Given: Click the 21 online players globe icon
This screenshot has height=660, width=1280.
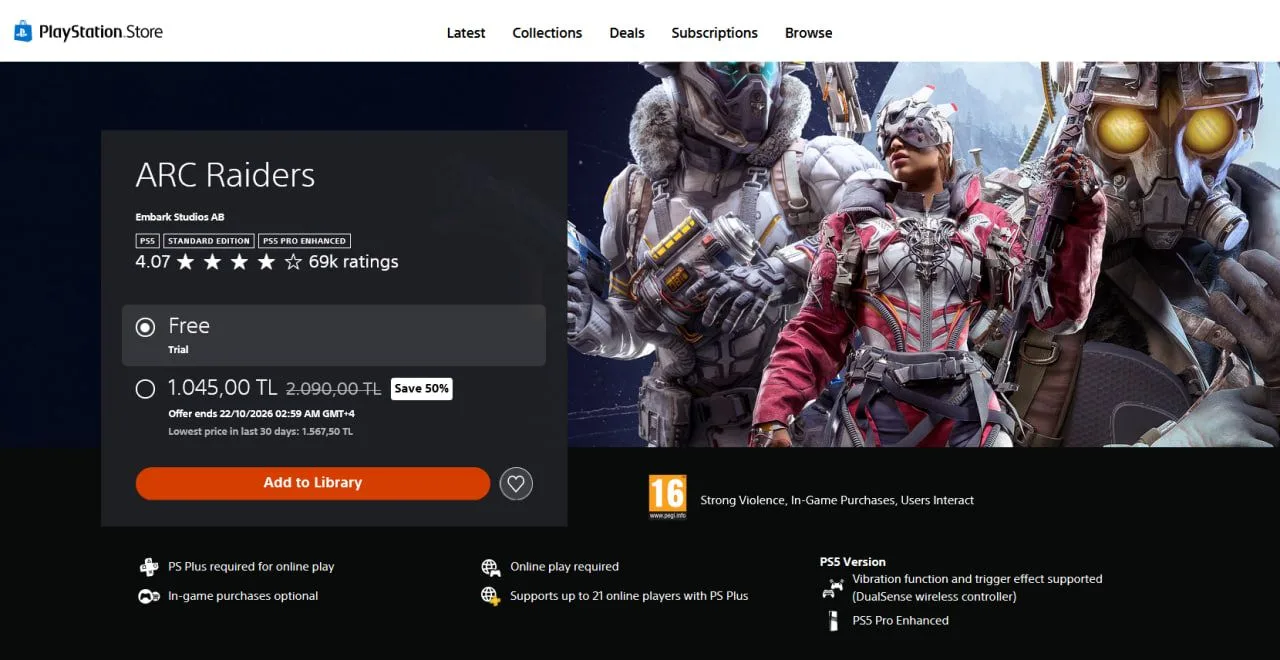Looking at the screenshot, I should pyautogui.click(x=490, y=596).
